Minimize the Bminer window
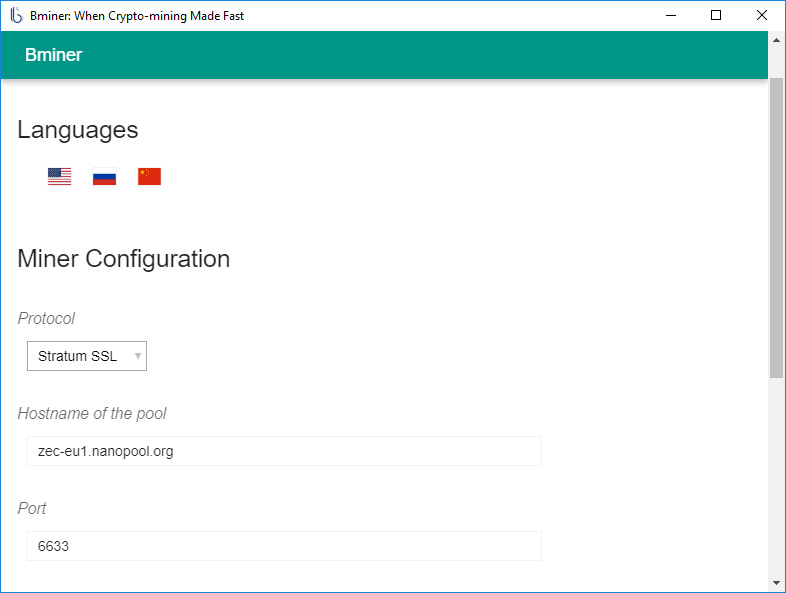The height and width of the screenshot is (593, 786). [x=669, y=16]
